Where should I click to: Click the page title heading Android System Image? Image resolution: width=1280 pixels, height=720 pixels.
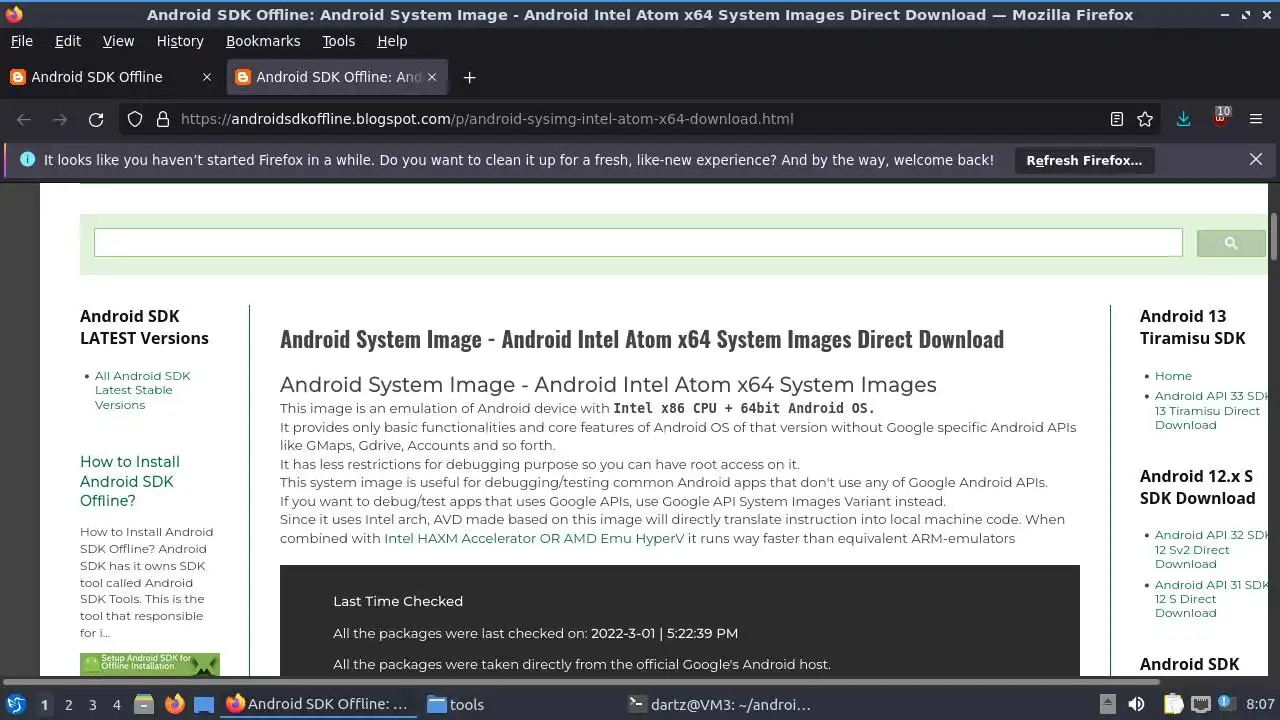point(642,339)
